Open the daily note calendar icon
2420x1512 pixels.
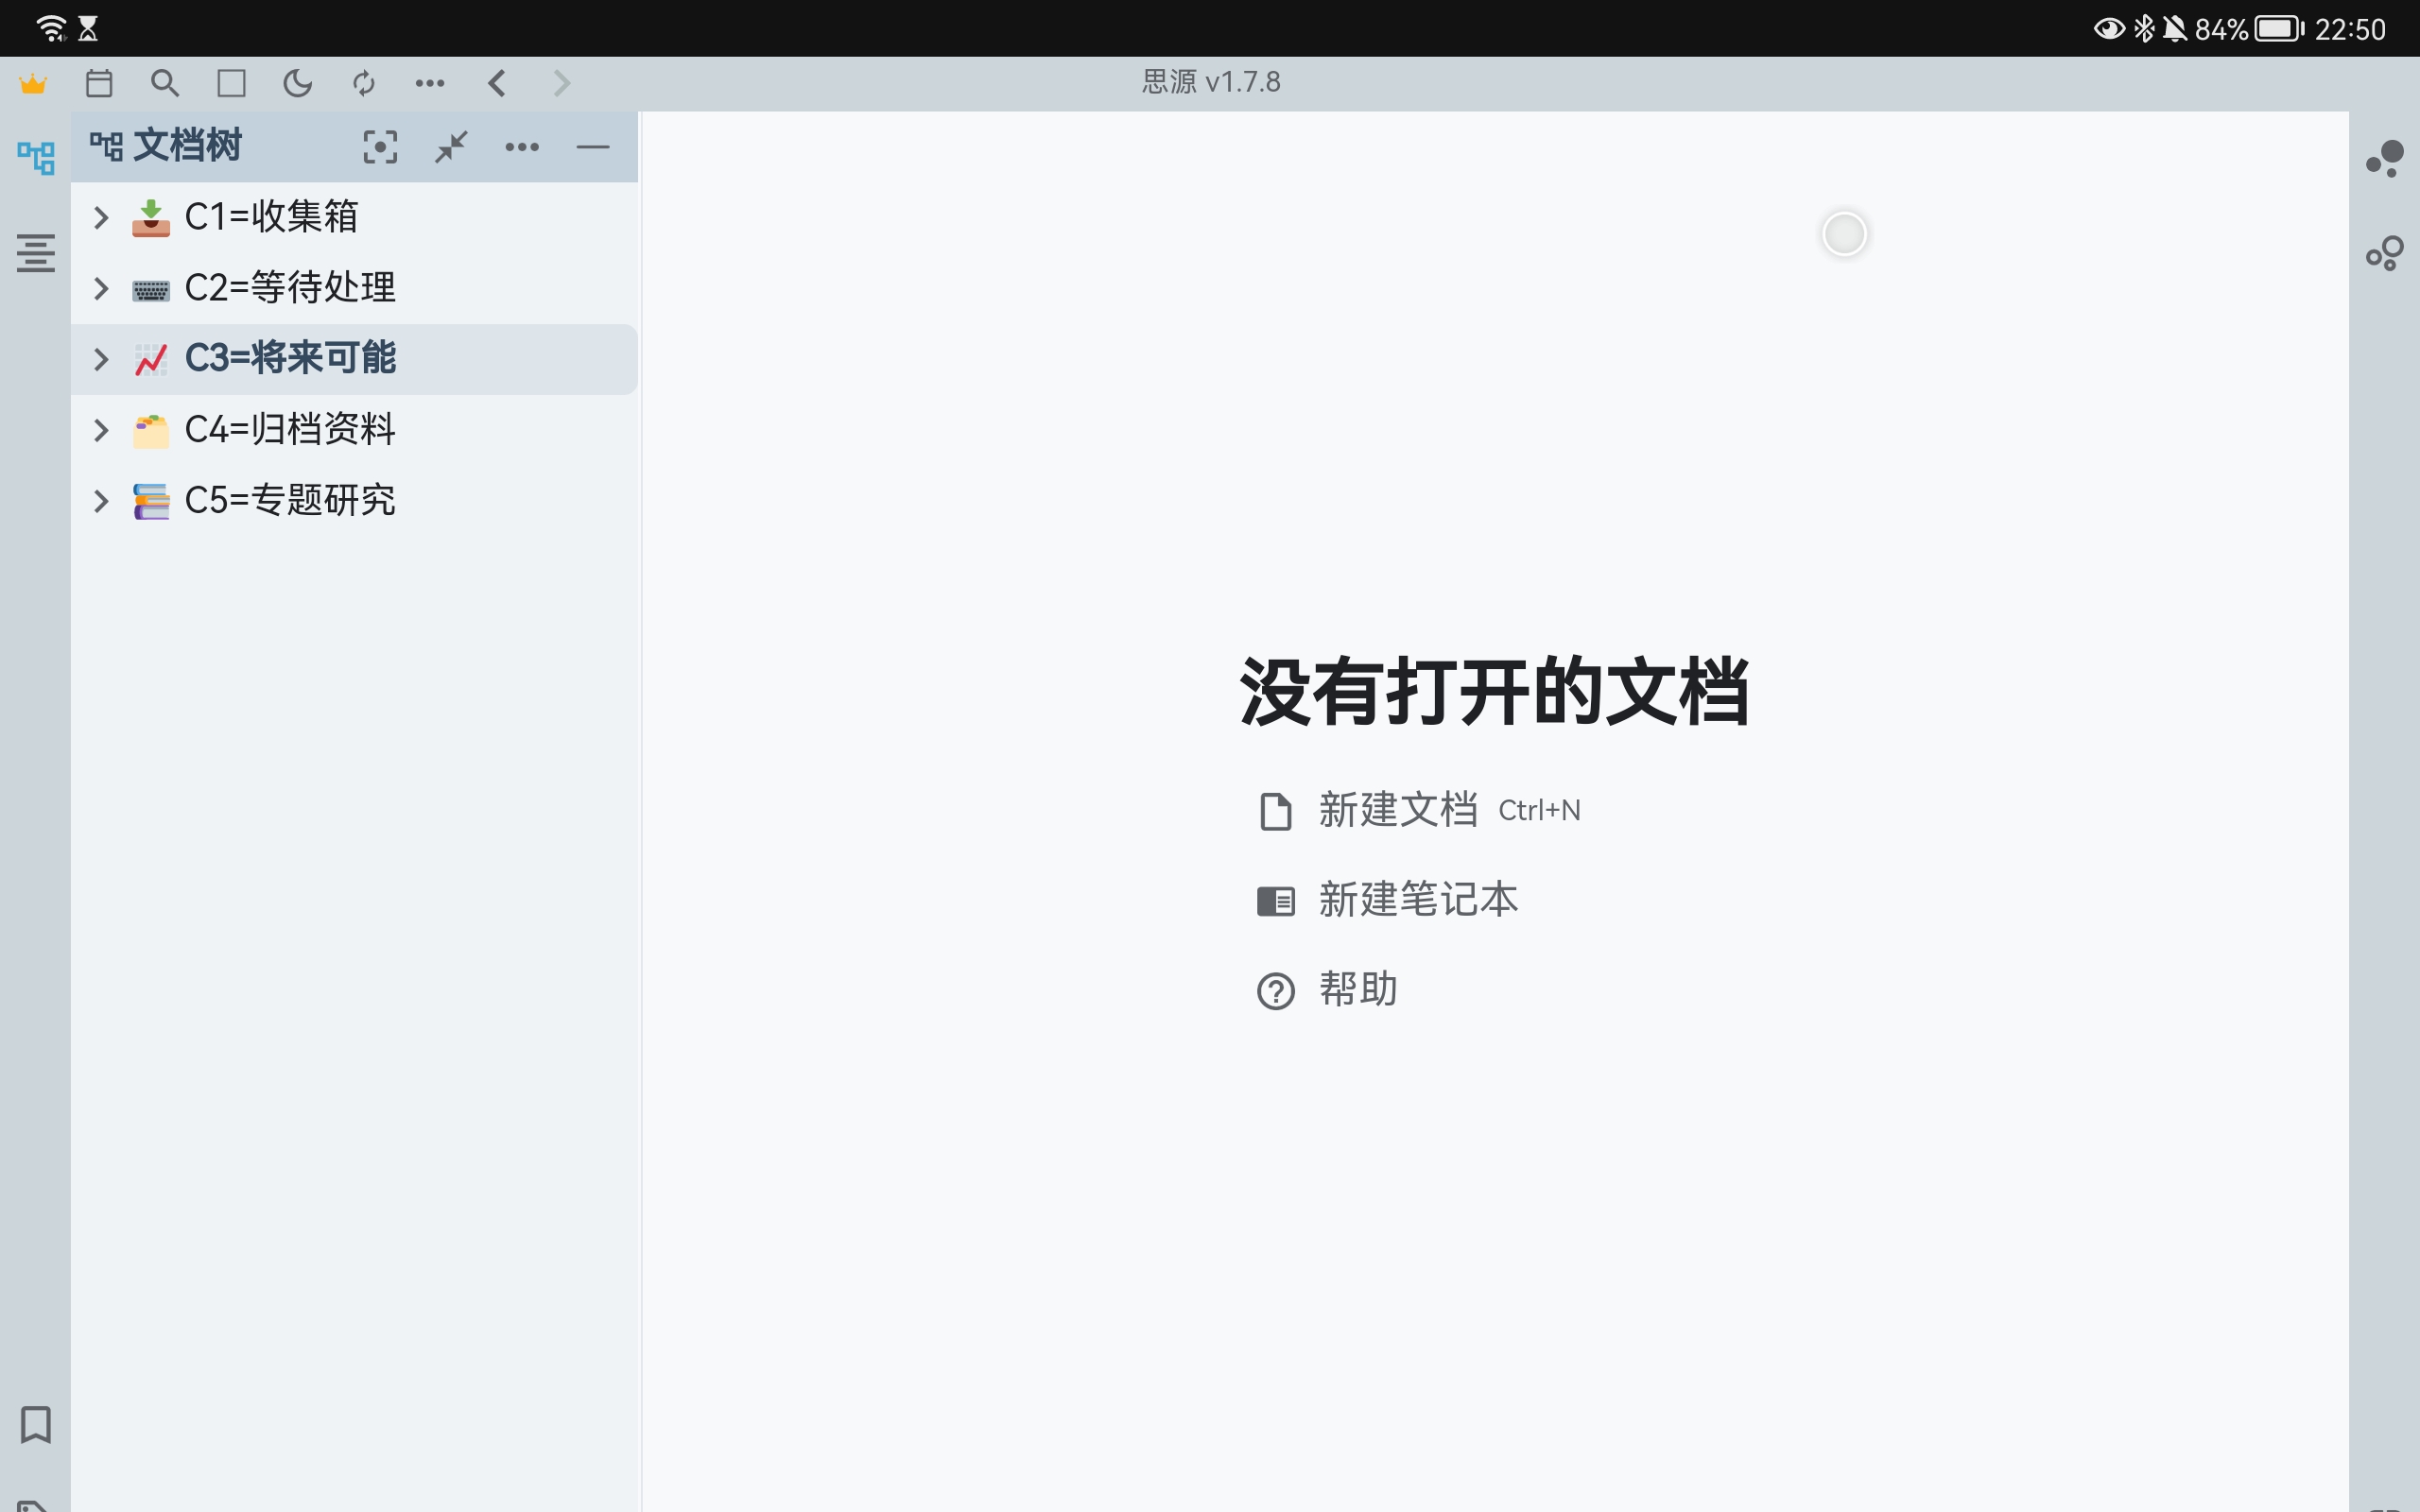coord(99,83)
